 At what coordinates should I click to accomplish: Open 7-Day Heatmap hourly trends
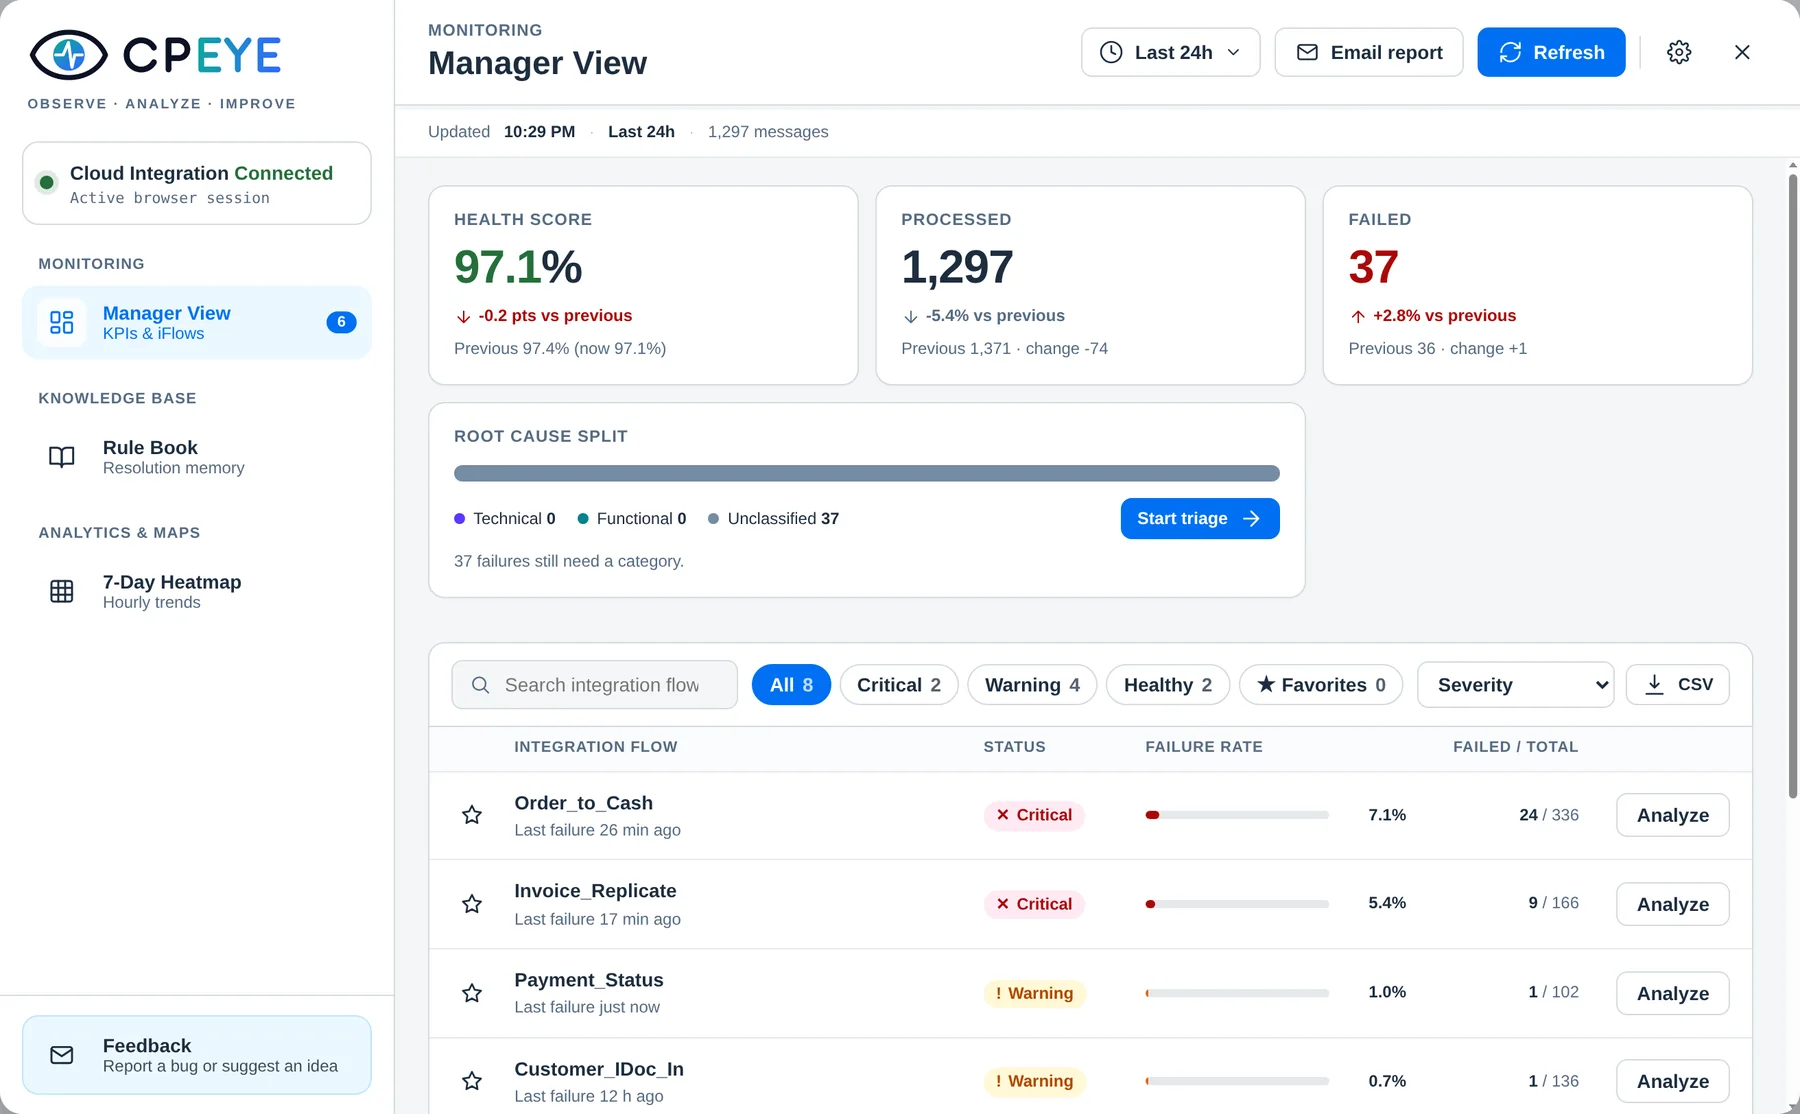(197, 591)
